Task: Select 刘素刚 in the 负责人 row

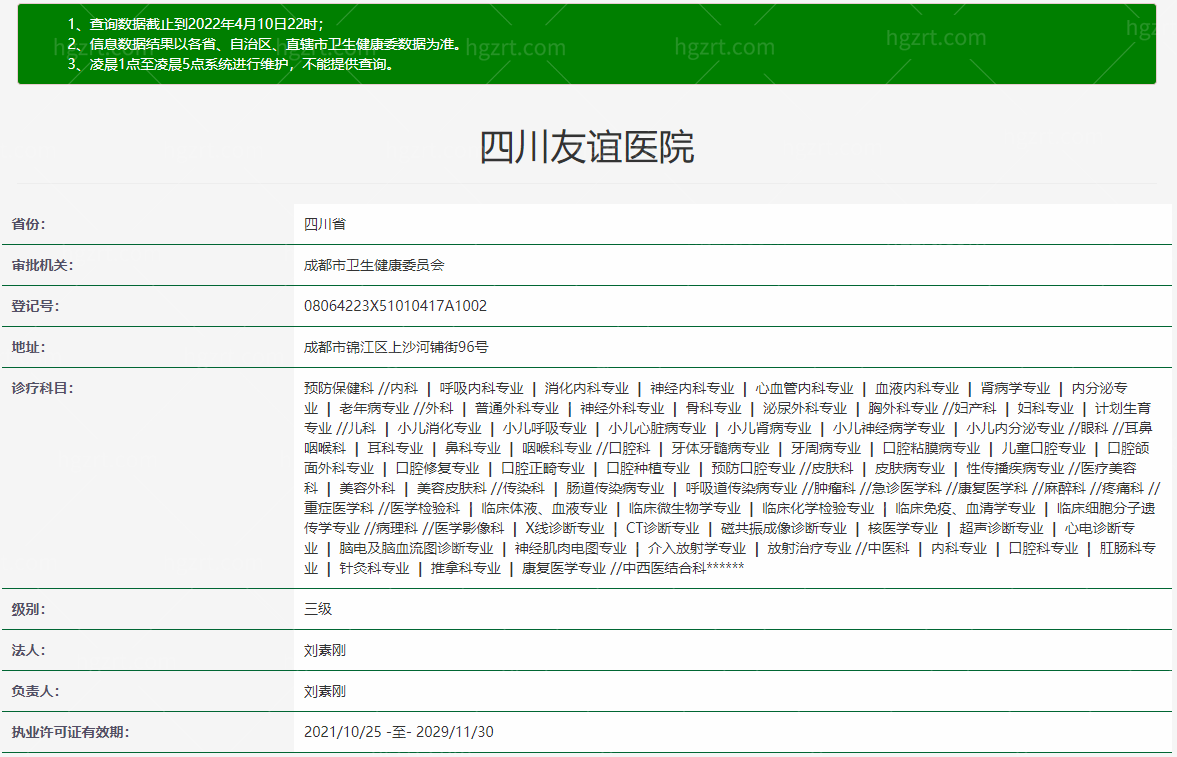Action: click(325, 691)
